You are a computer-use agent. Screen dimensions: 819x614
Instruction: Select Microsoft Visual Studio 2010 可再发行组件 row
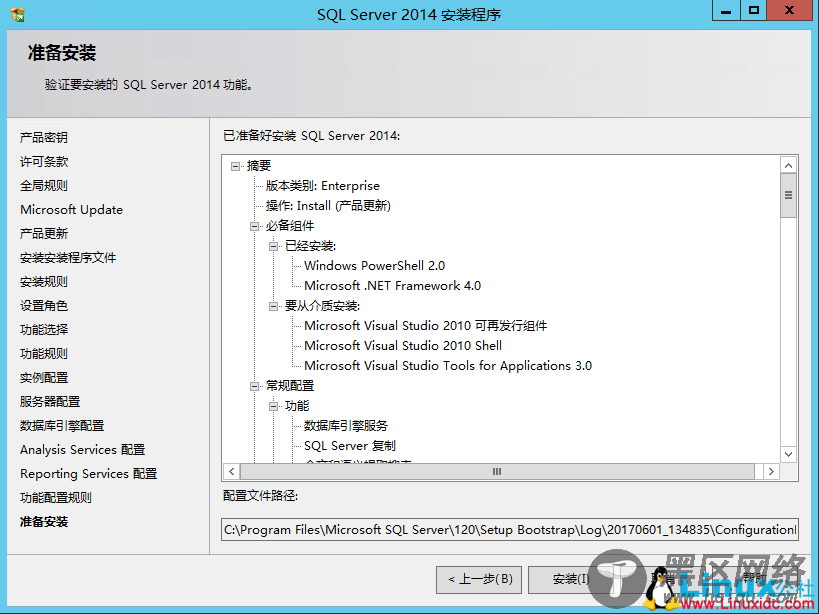426,326
